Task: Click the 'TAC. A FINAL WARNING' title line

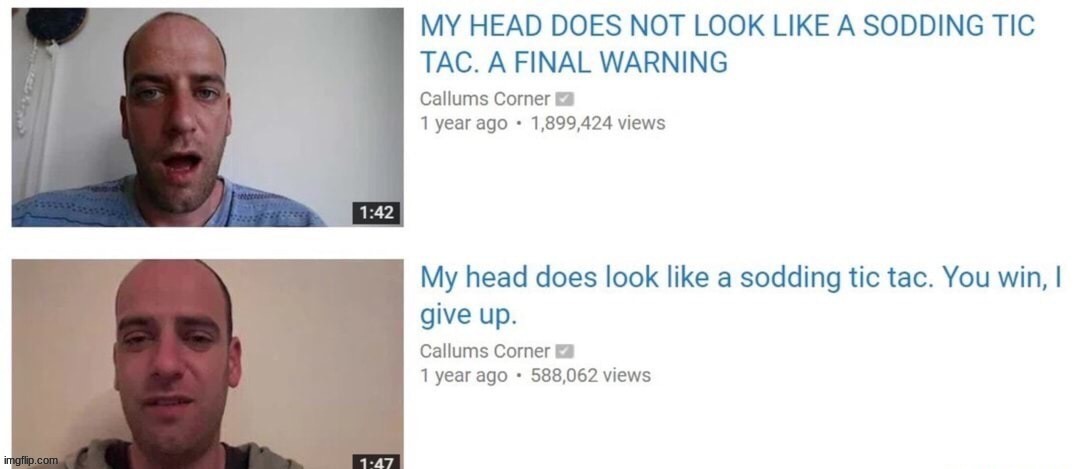Action: coord(574,63)
